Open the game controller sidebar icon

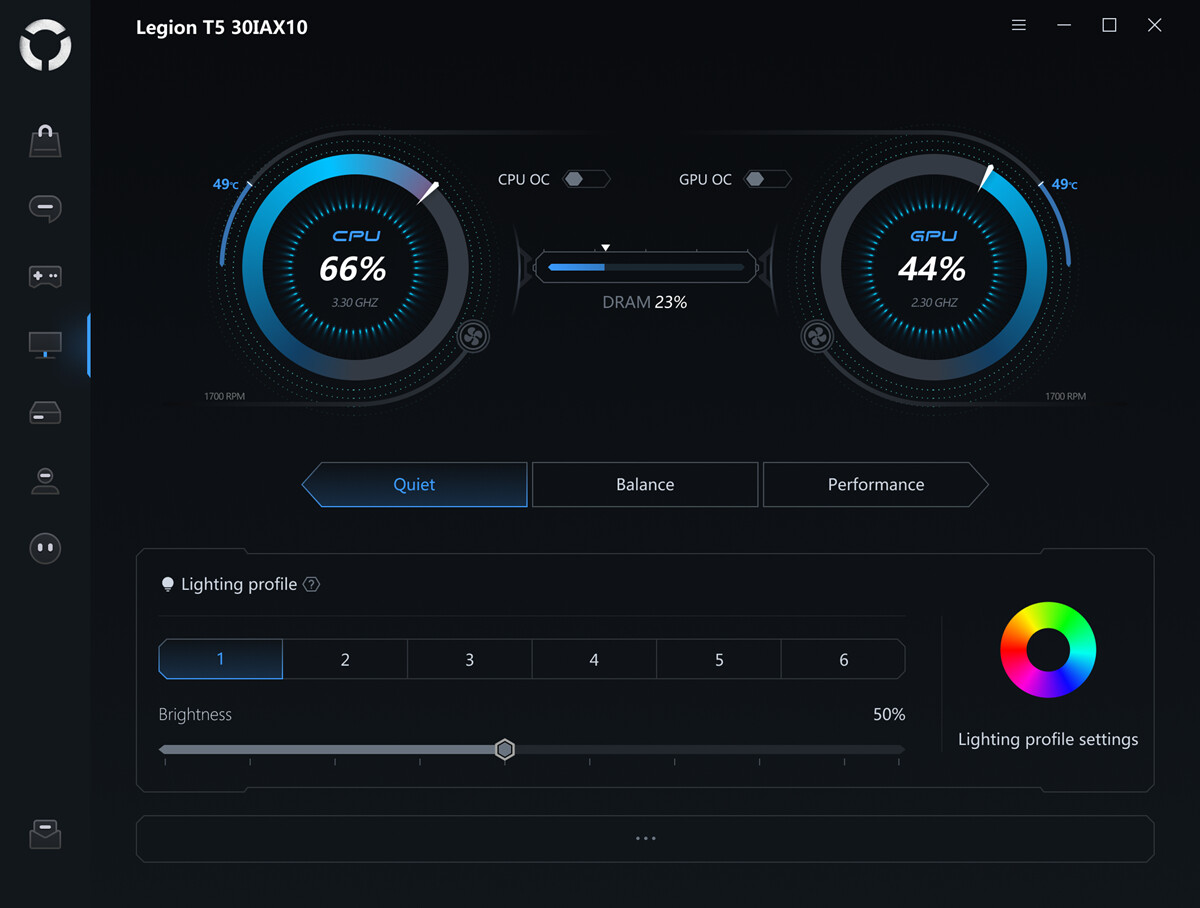[45, 276]
